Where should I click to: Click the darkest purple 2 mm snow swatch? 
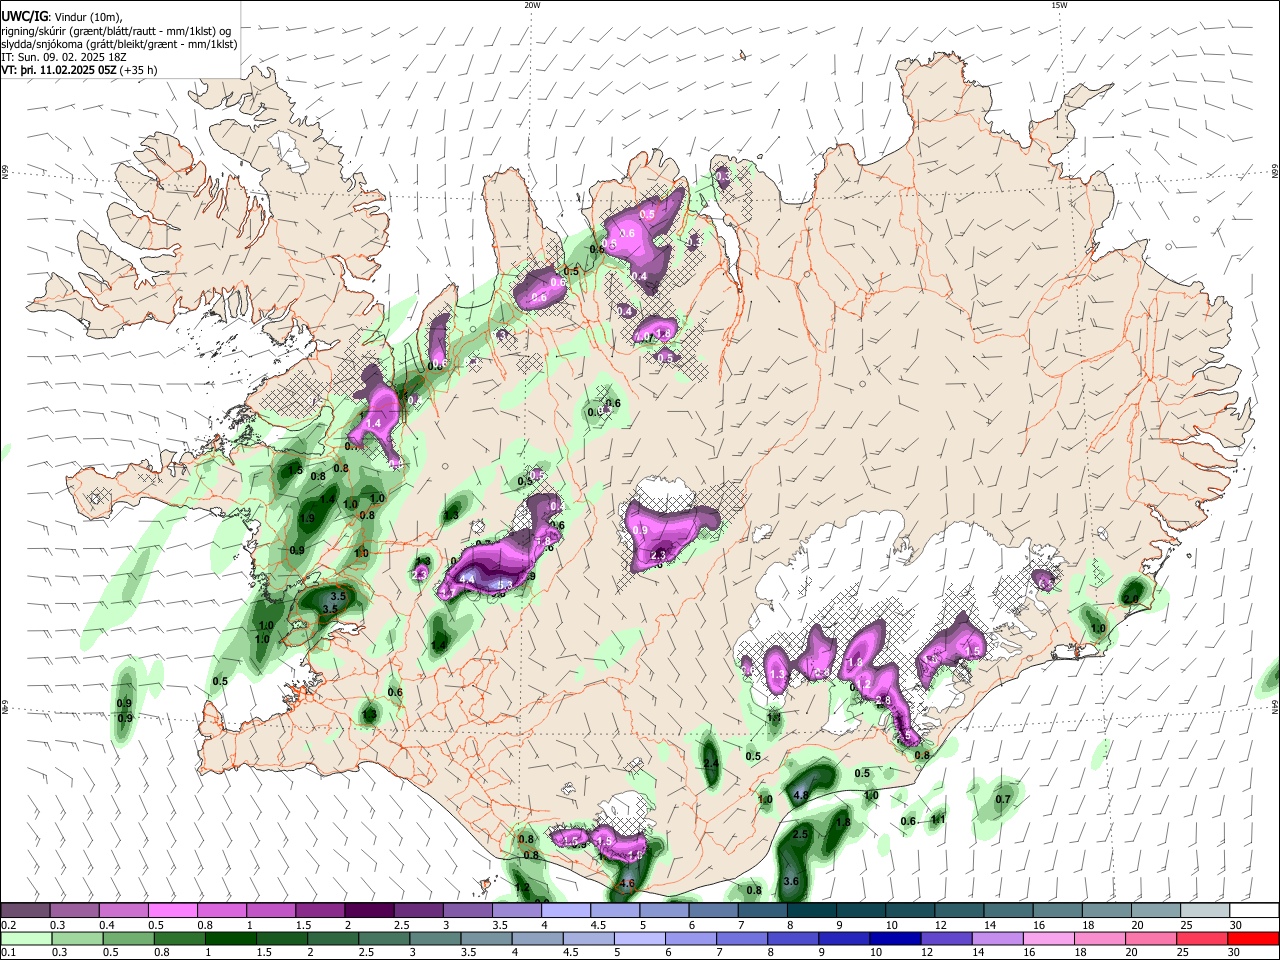click(x=369, y=910)
